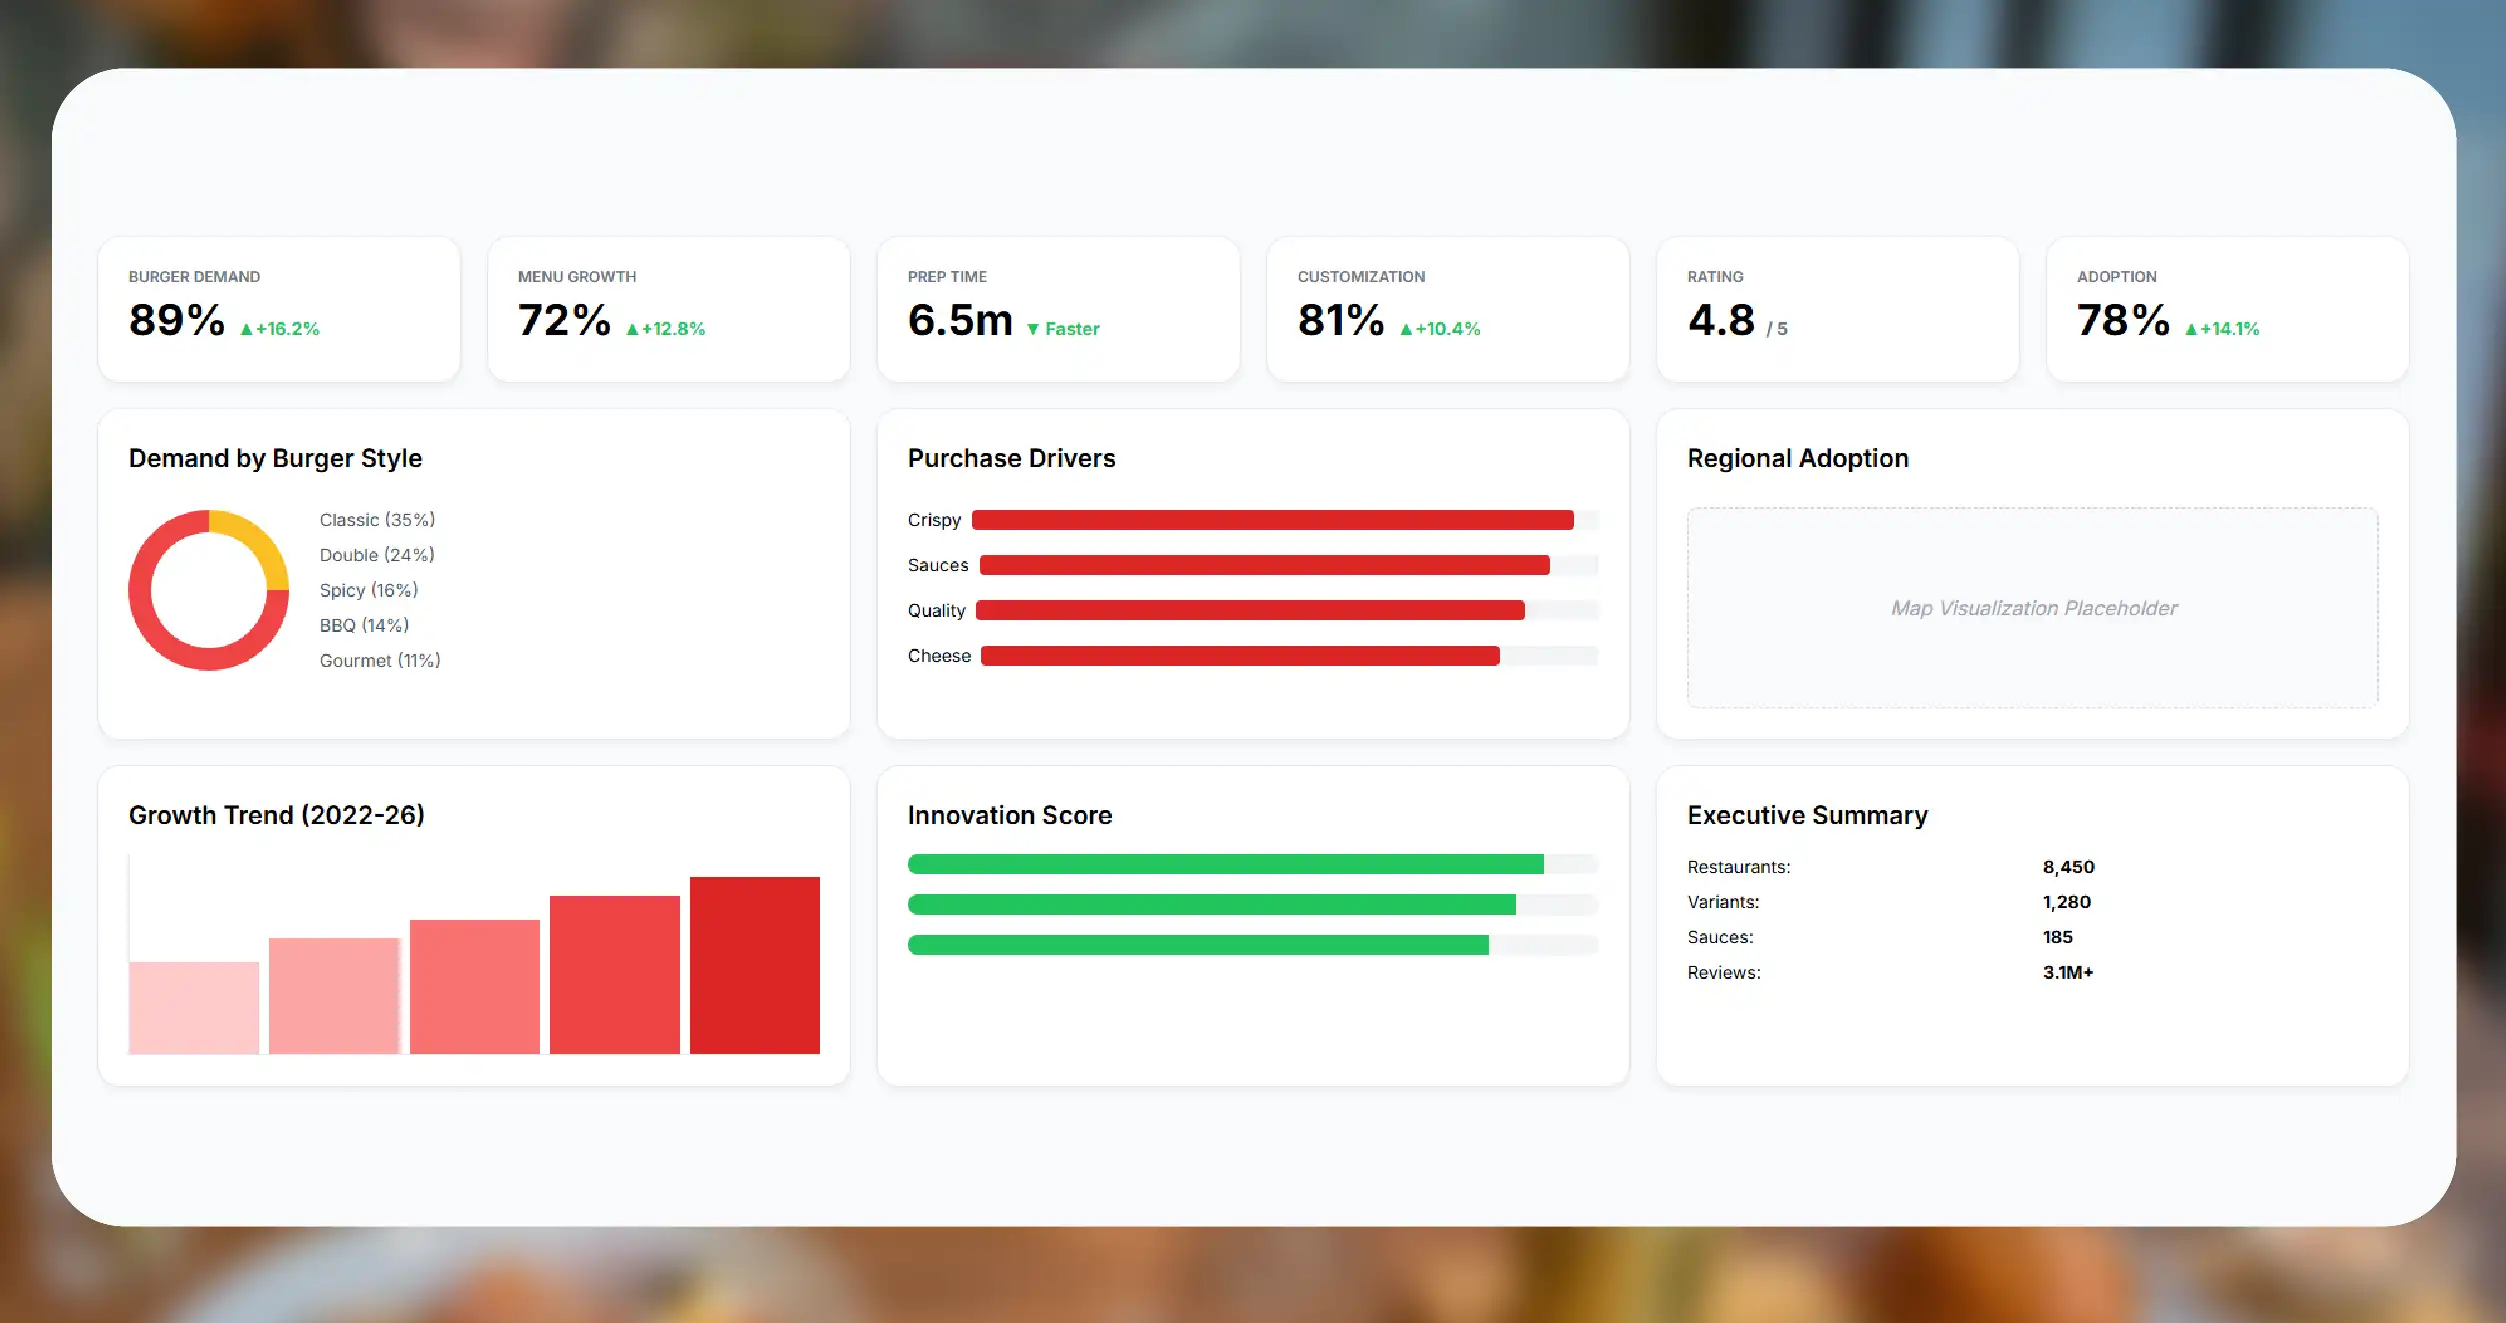Image resolution: width=2506 pixels, height=1323 pixels.
Task: Click the top Innovation Score green bar
Action: (x=1226, y=864)
